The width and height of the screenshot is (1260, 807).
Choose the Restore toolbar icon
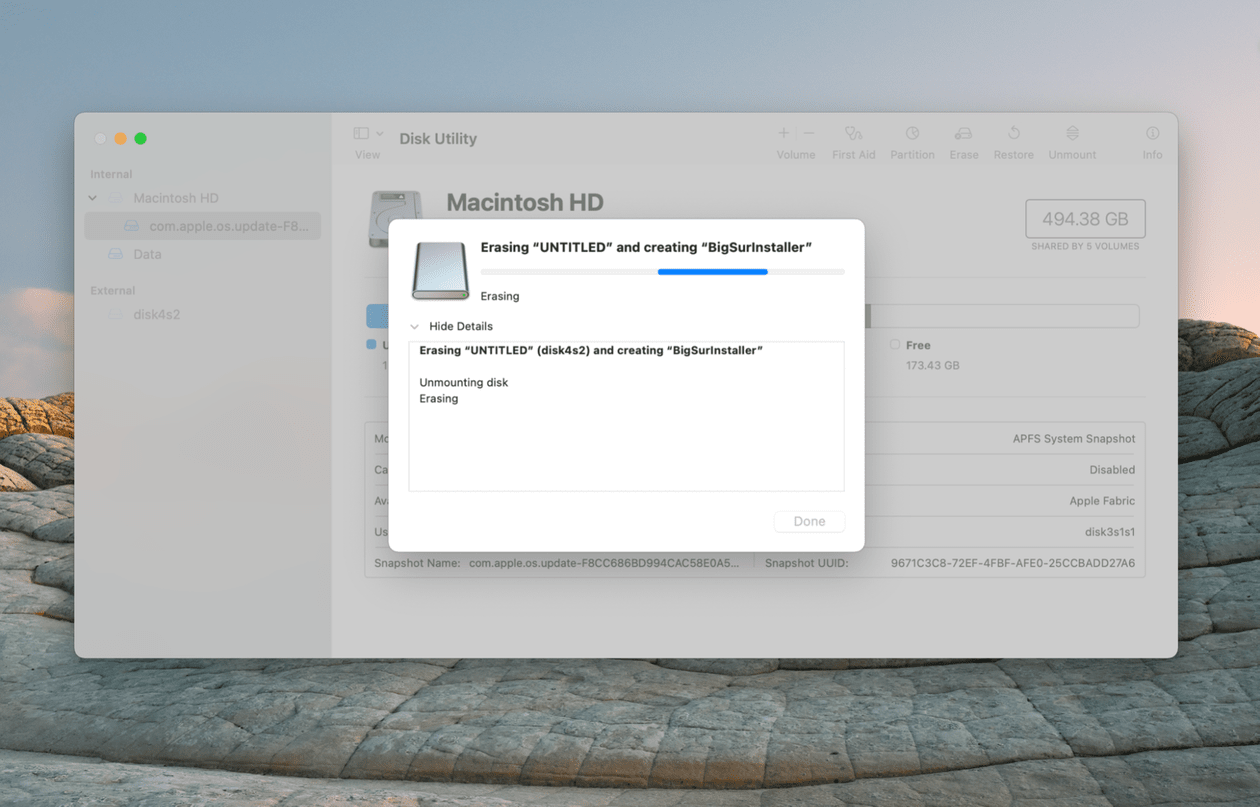[x=1013, y=133]
